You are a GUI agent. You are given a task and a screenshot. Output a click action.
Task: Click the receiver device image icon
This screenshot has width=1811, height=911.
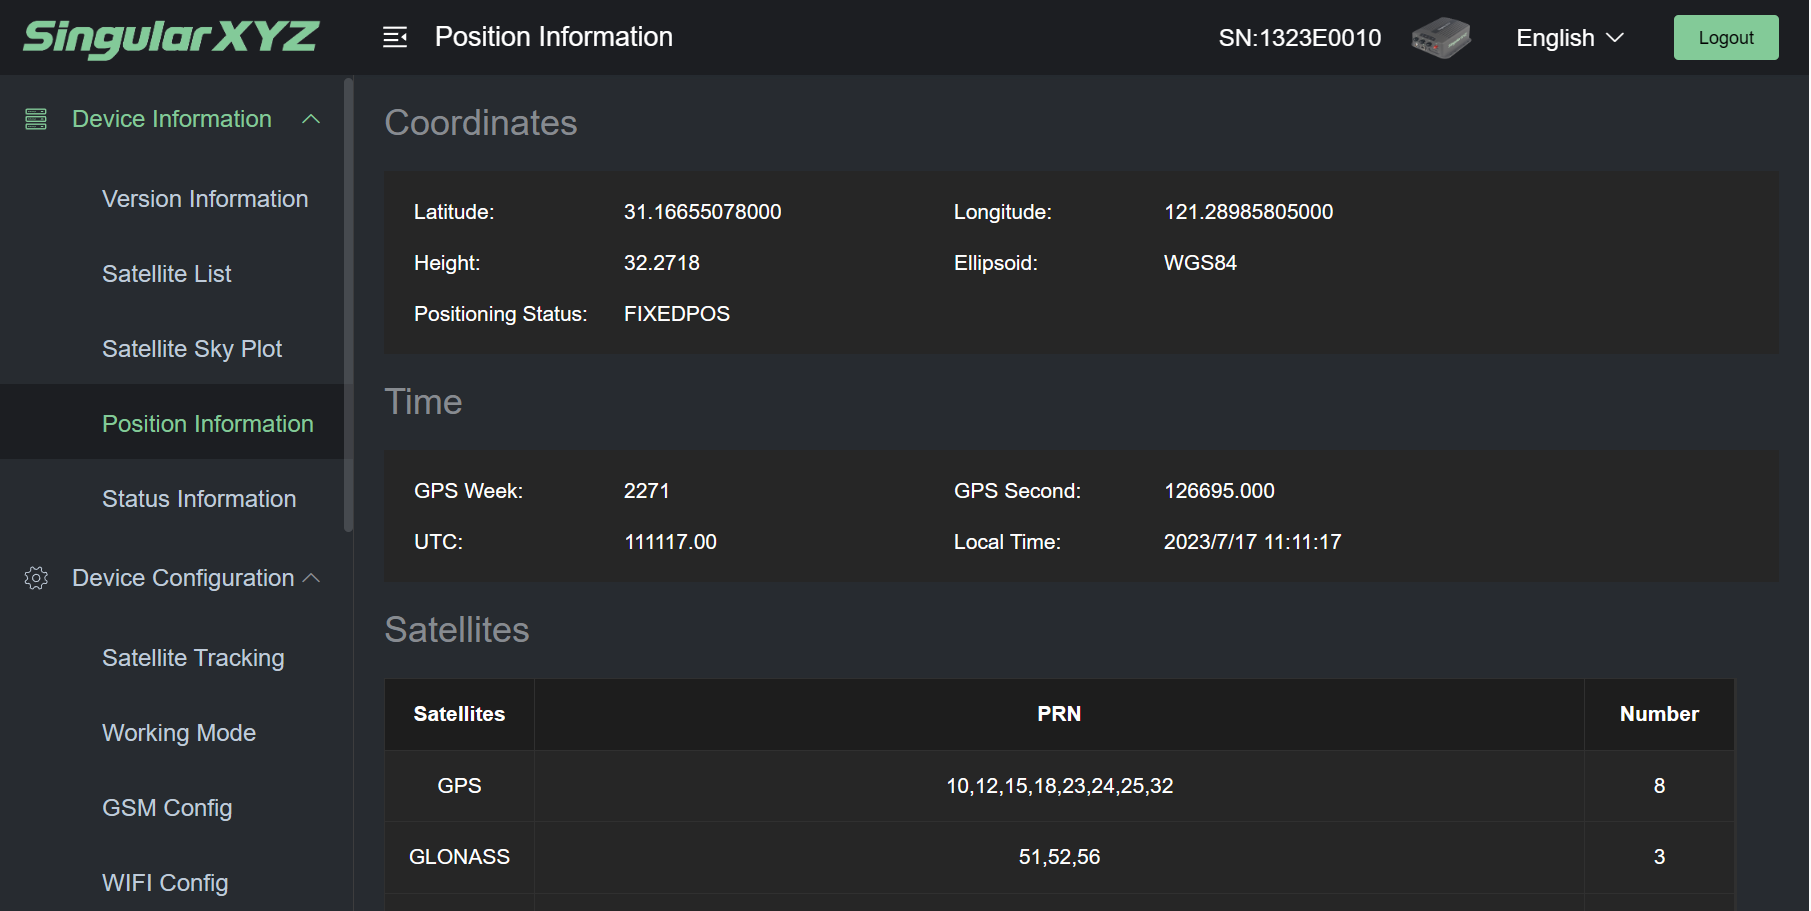pos(1440,38)
